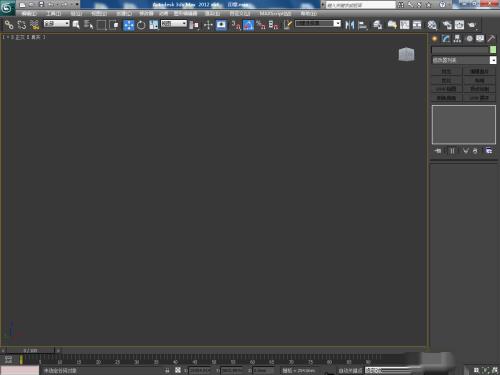Open the Render Setup icon
Viewport: 500px width, 375px height.
pos(447,25)
